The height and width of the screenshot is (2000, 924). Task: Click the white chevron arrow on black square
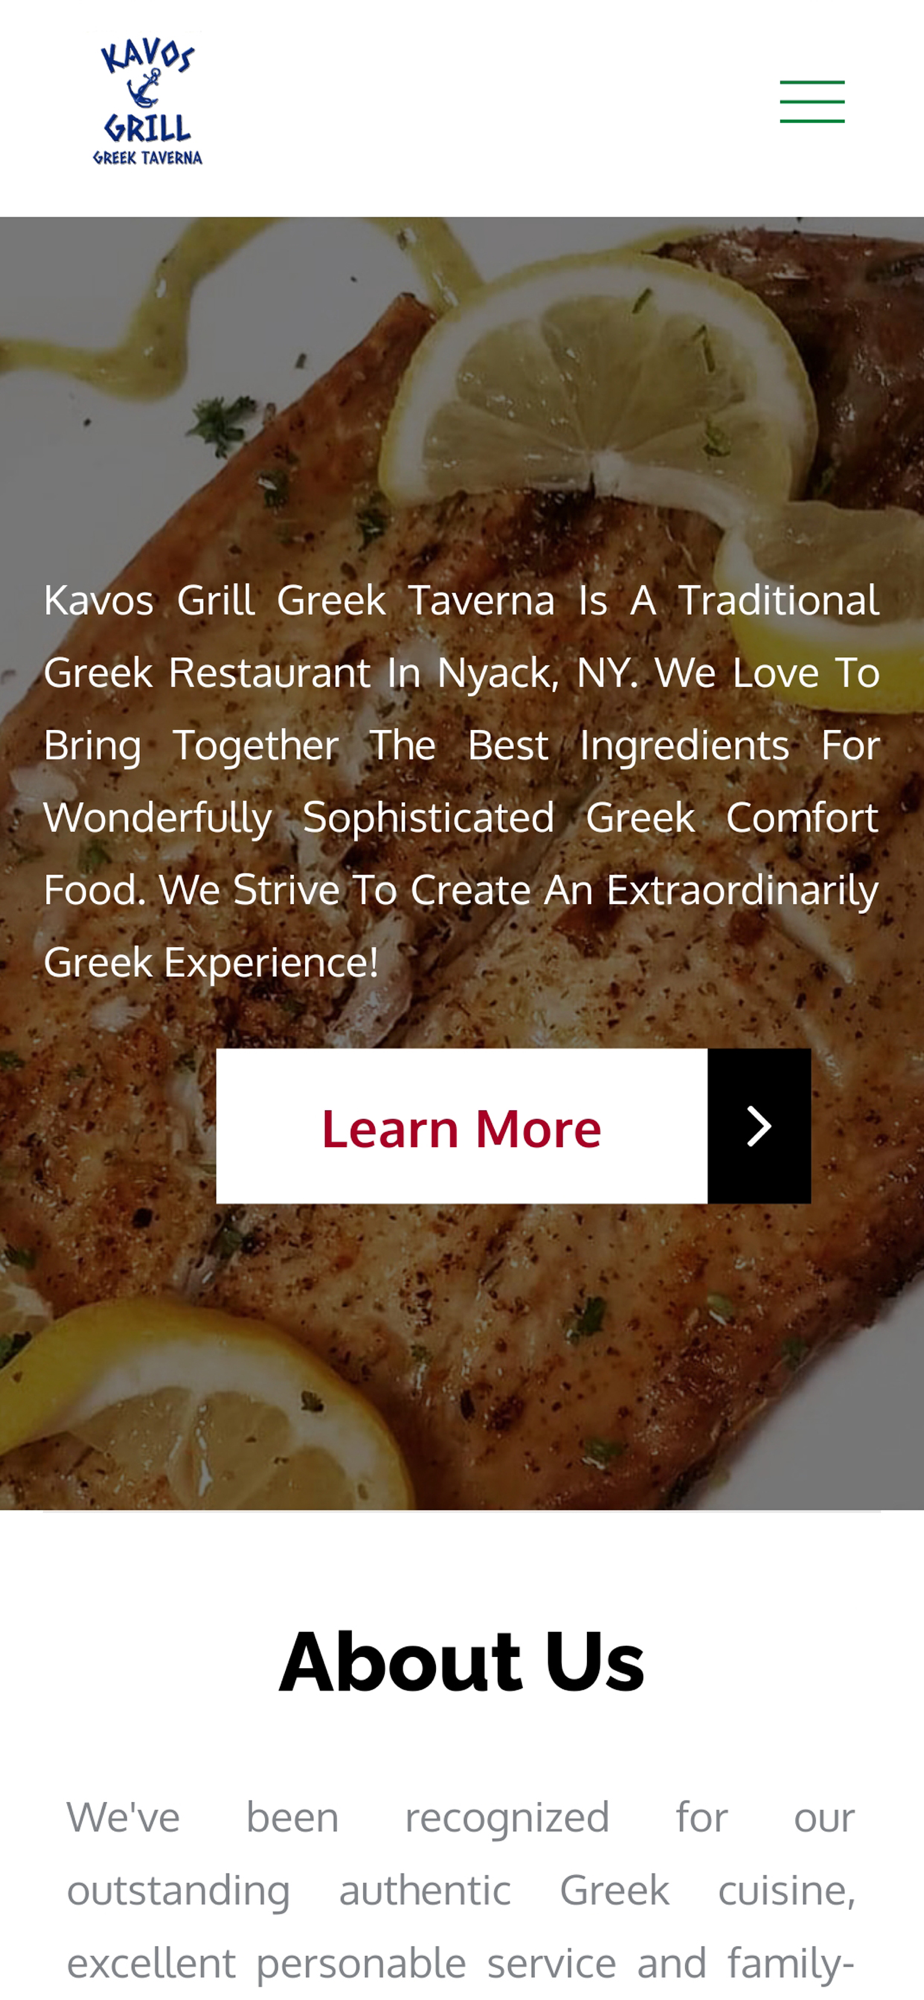[759, 1126]
